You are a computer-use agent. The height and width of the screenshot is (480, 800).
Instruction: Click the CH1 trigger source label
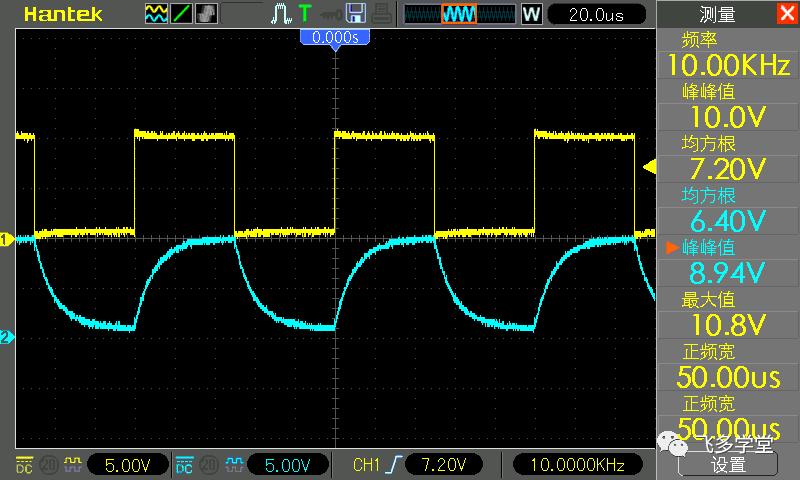click(366, 465)
